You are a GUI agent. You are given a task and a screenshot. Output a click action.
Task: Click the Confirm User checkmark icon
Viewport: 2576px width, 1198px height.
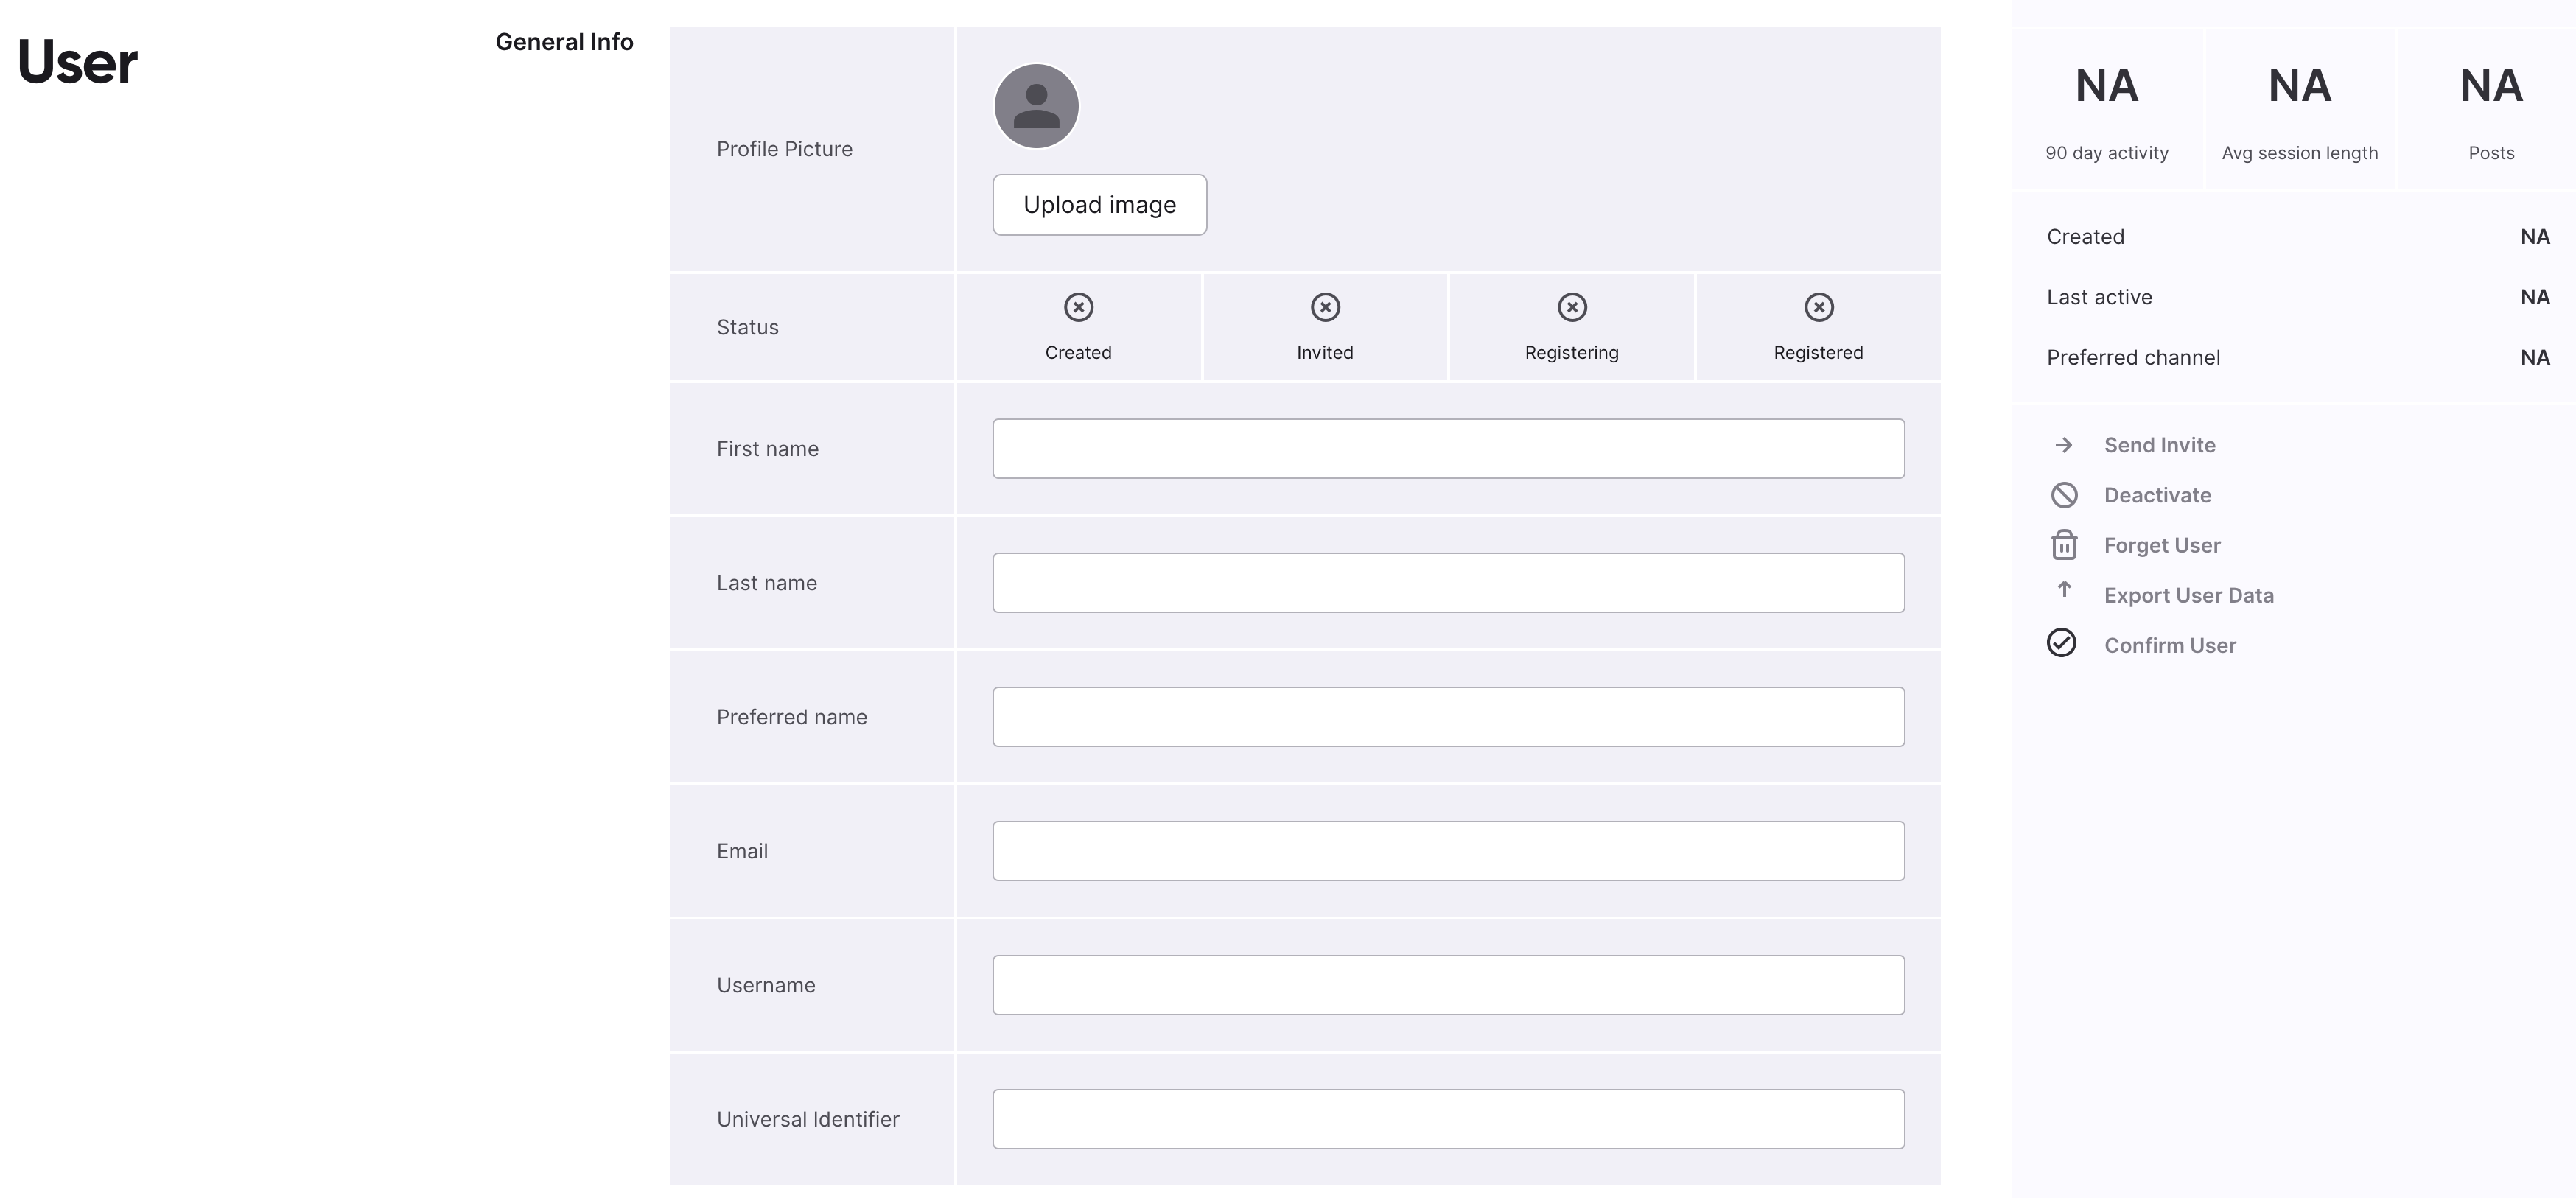click(2062, 643)
